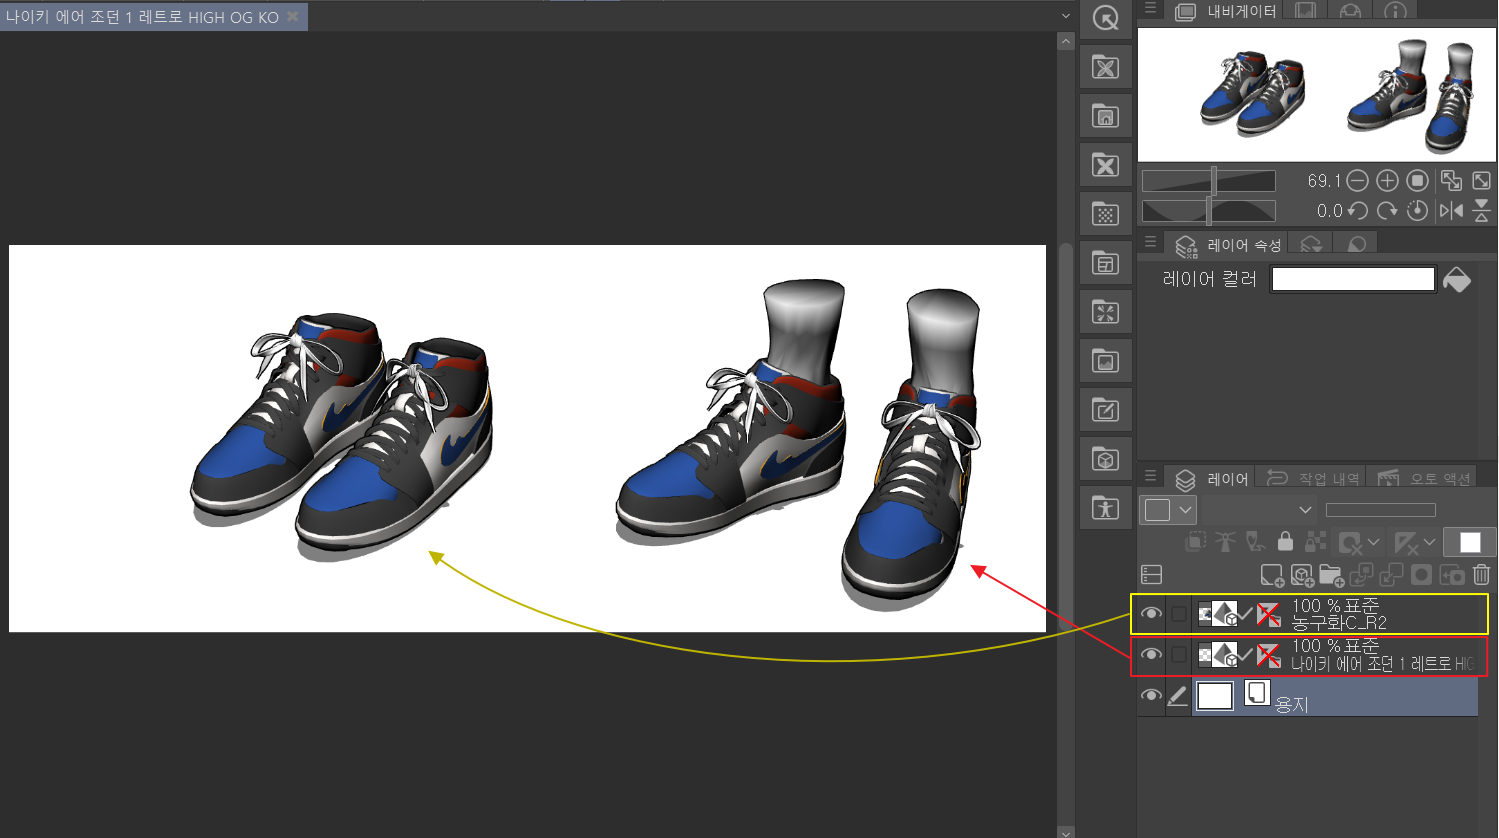Open material folder with image picture icon
The width and height of the screenshot is (1499, 838).
[1105, 361]
